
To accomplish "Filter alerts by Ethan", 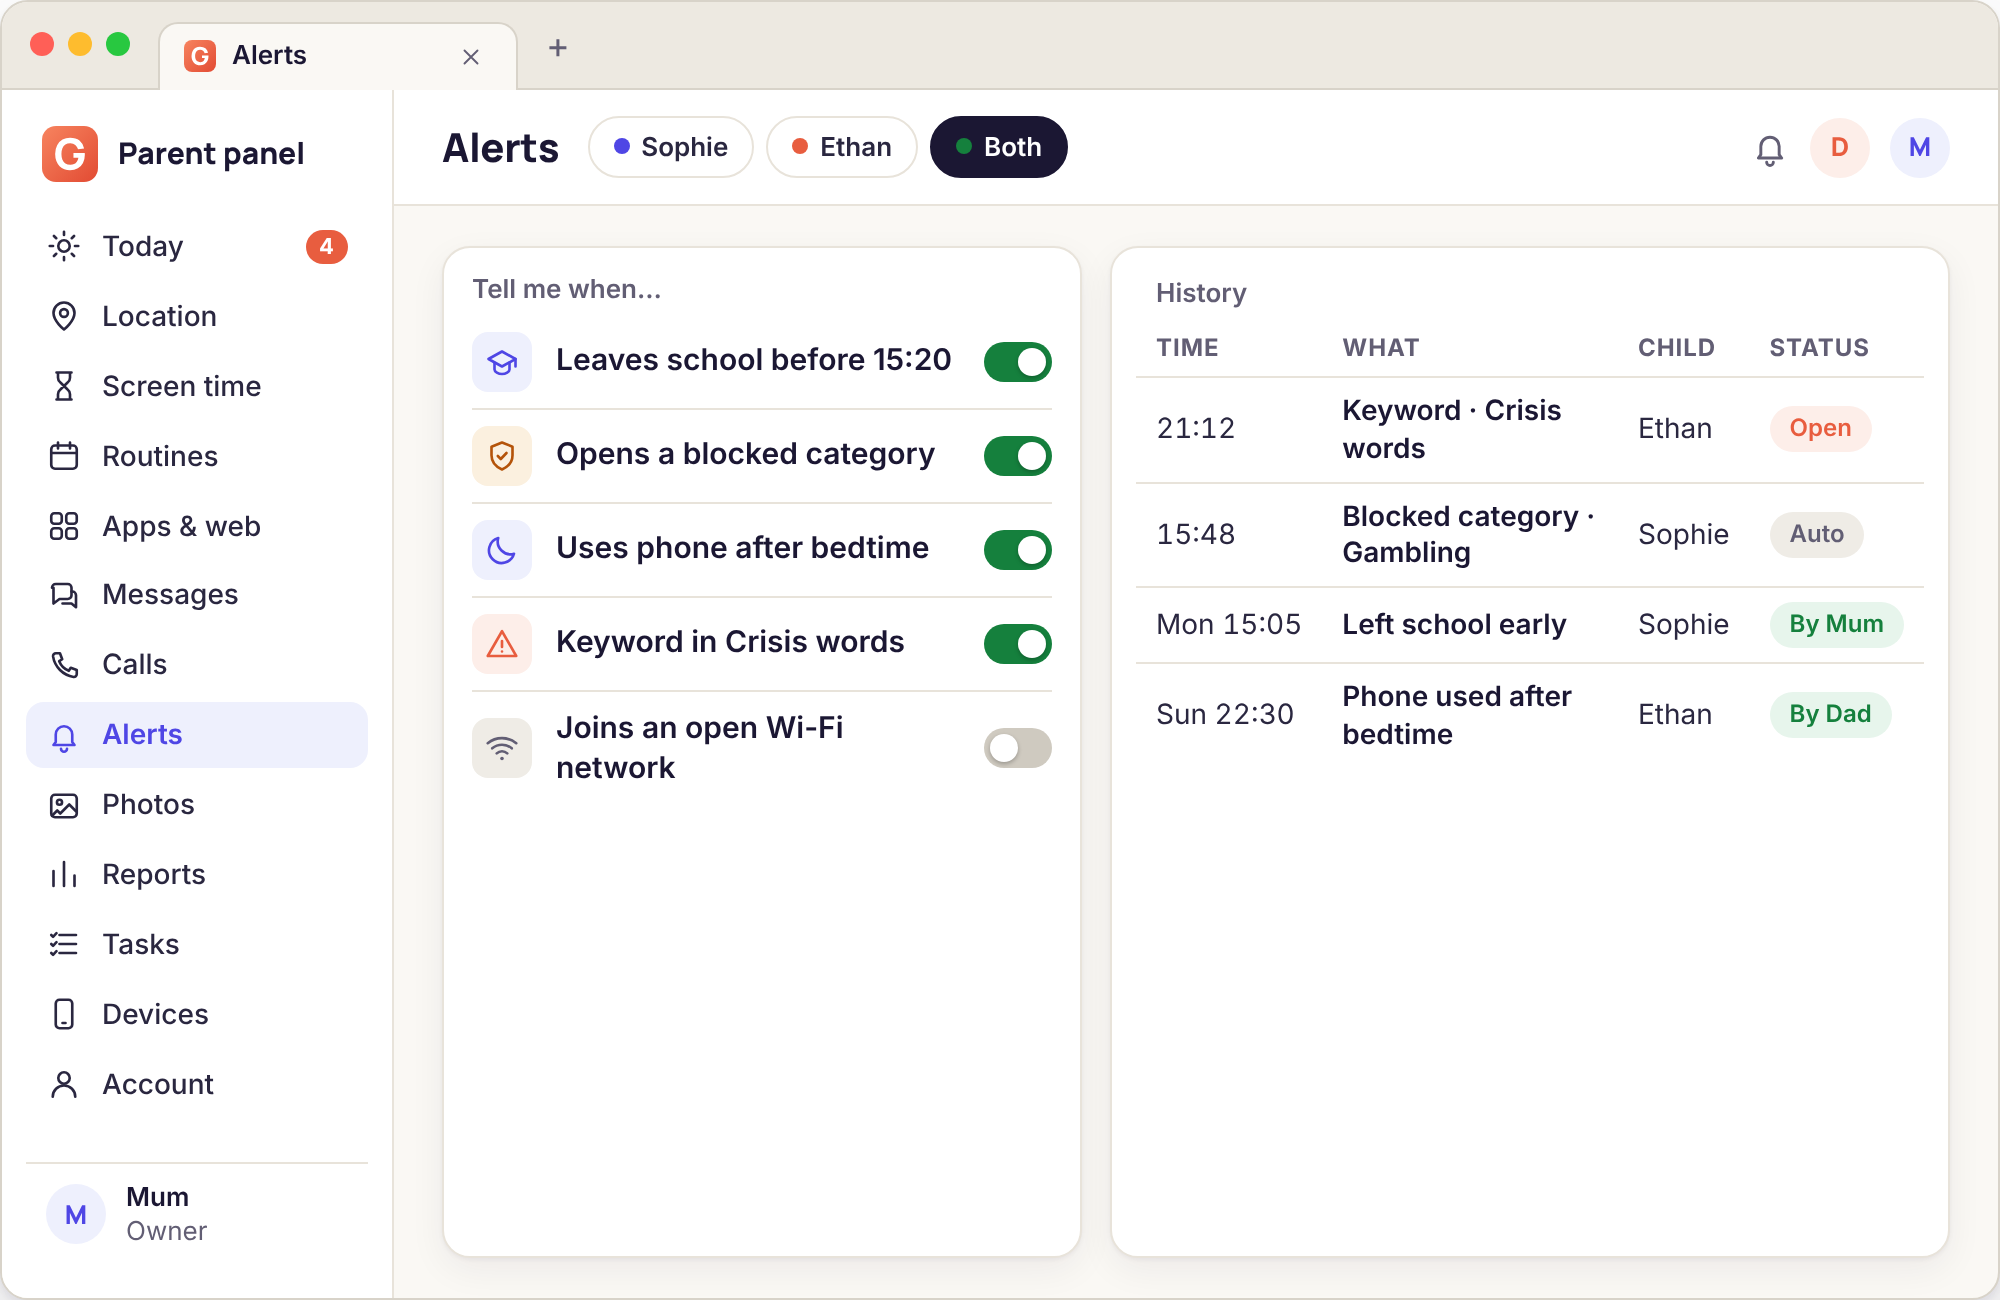I will point(842,147).
